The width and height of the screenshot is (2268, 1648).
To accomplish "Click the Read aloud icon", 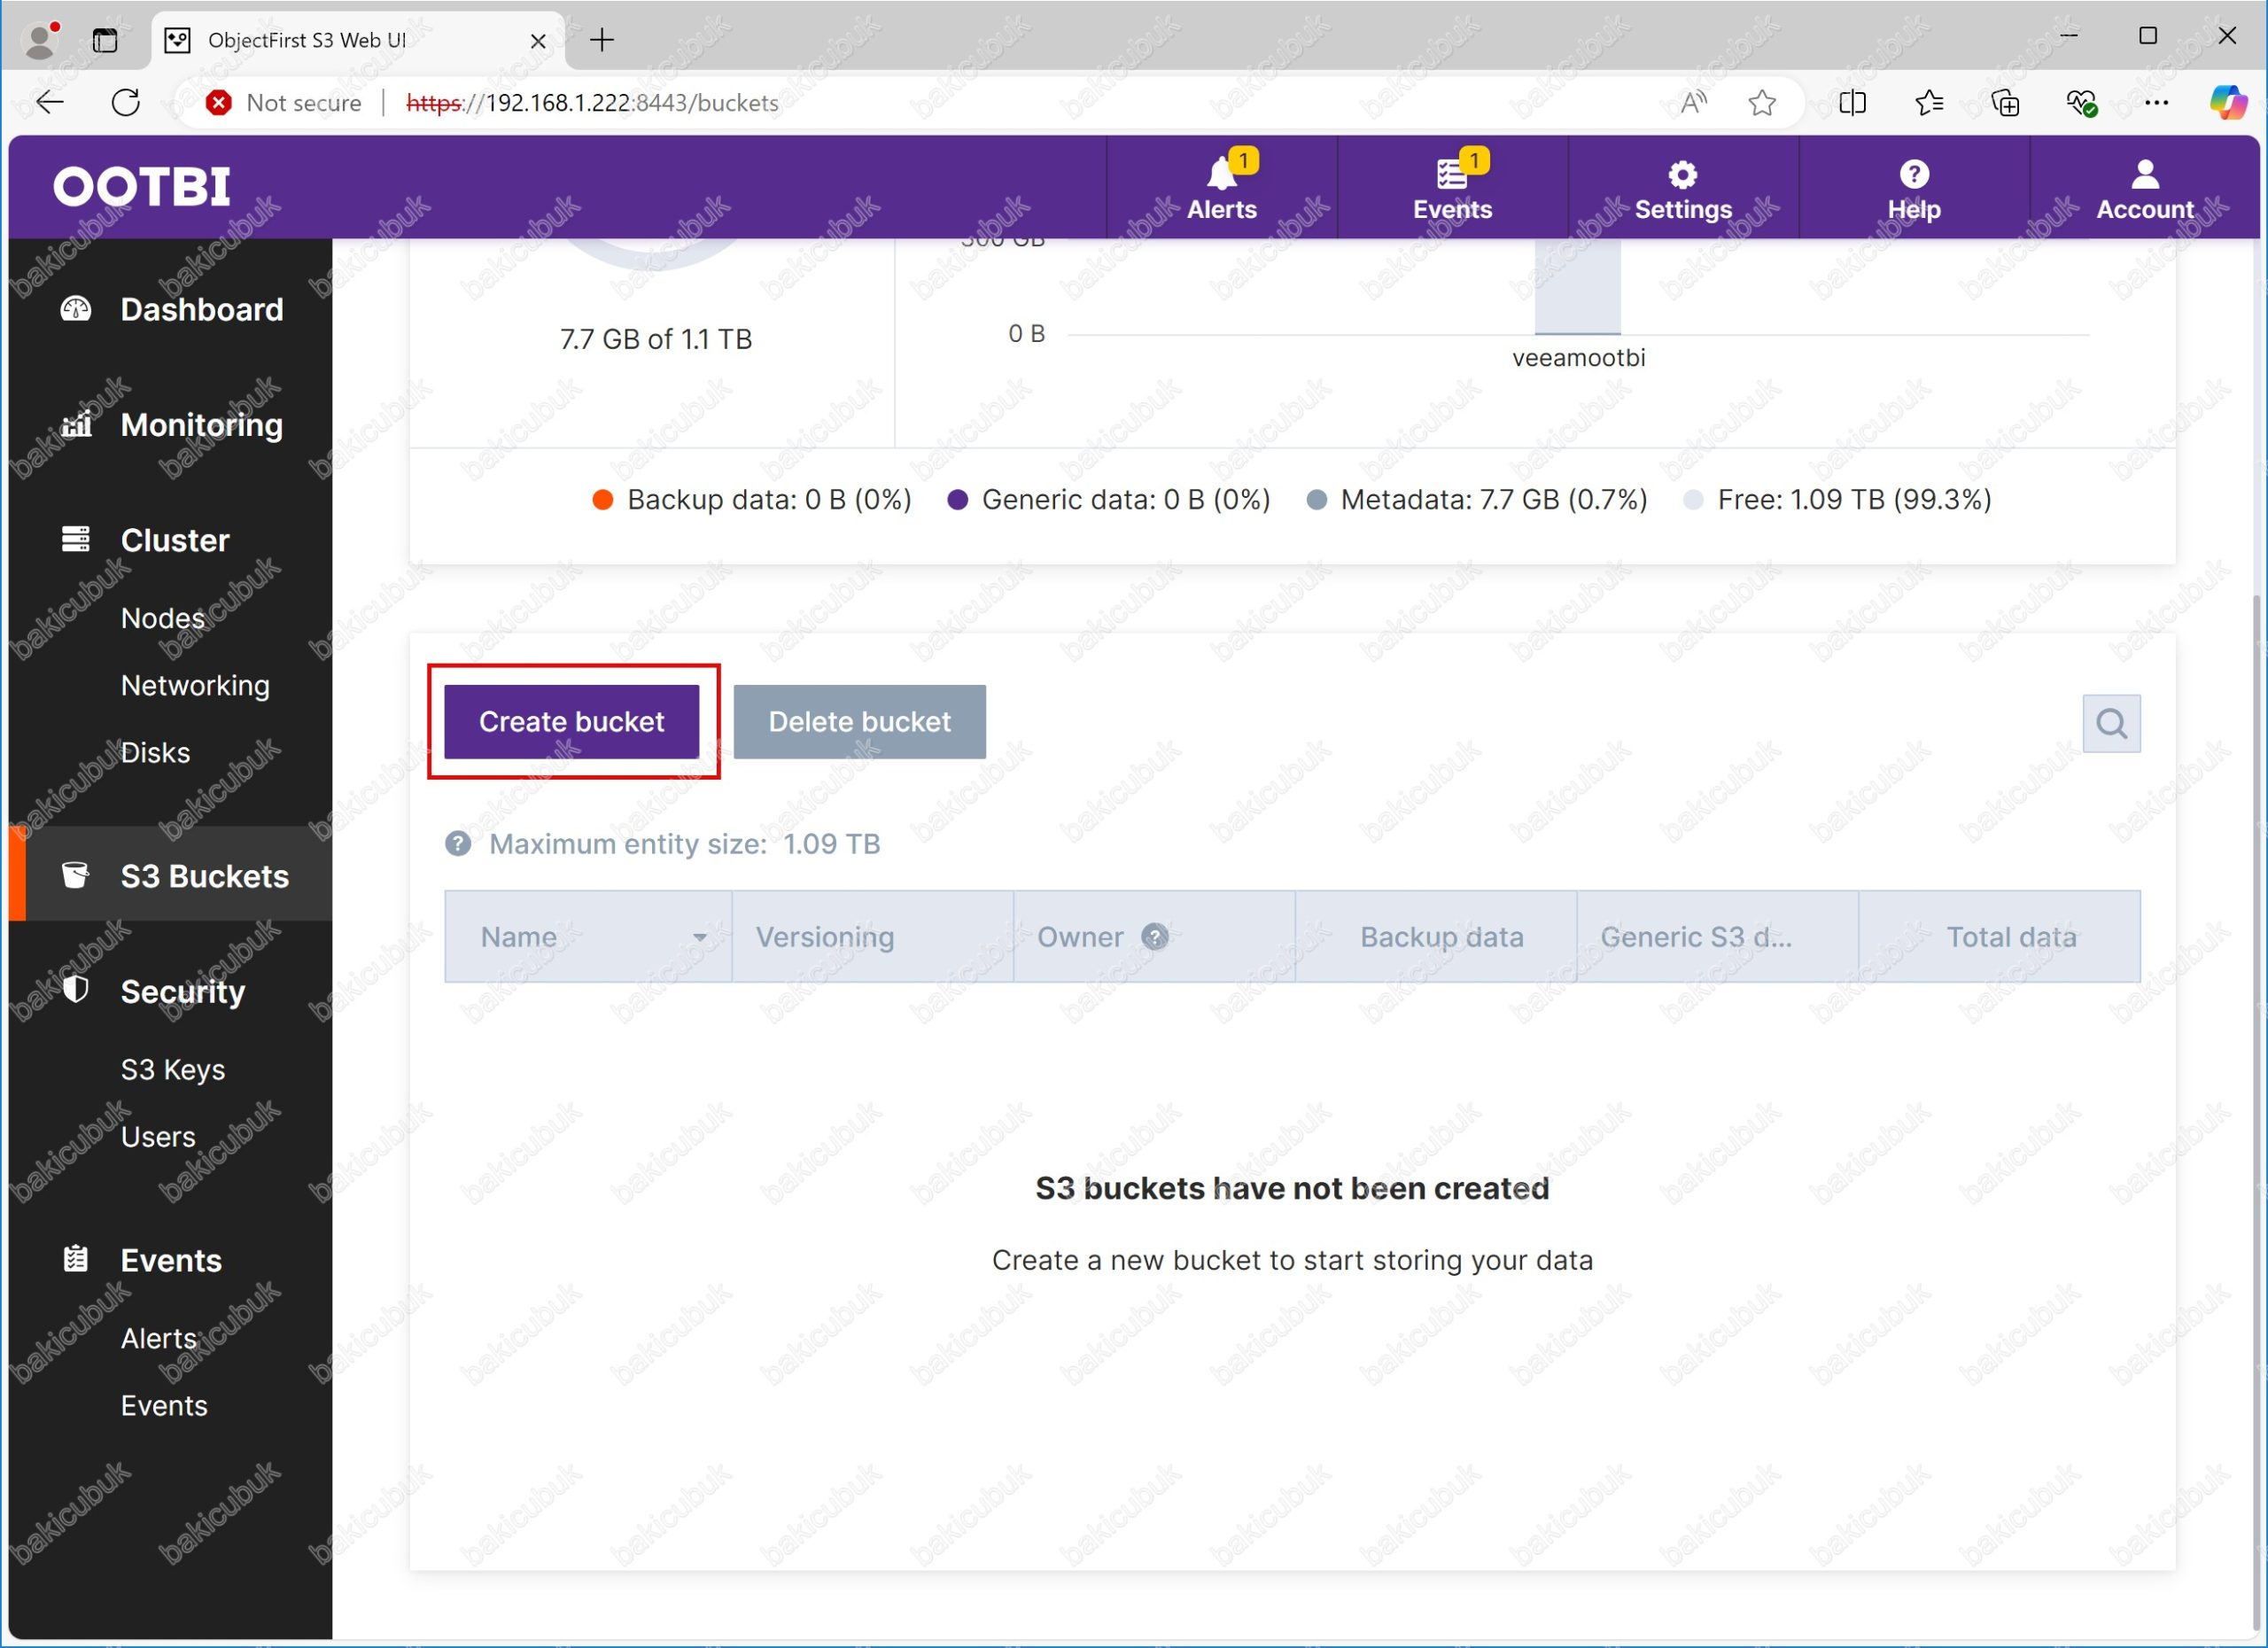I will pyautogui.click(x=1693, y=102).
